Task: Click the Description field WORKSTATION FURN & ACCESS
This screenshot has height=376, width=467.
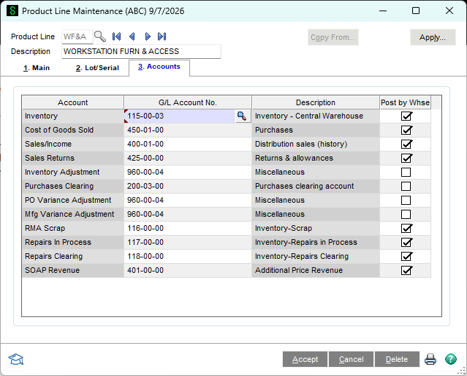Action: (x=141, y=51)
